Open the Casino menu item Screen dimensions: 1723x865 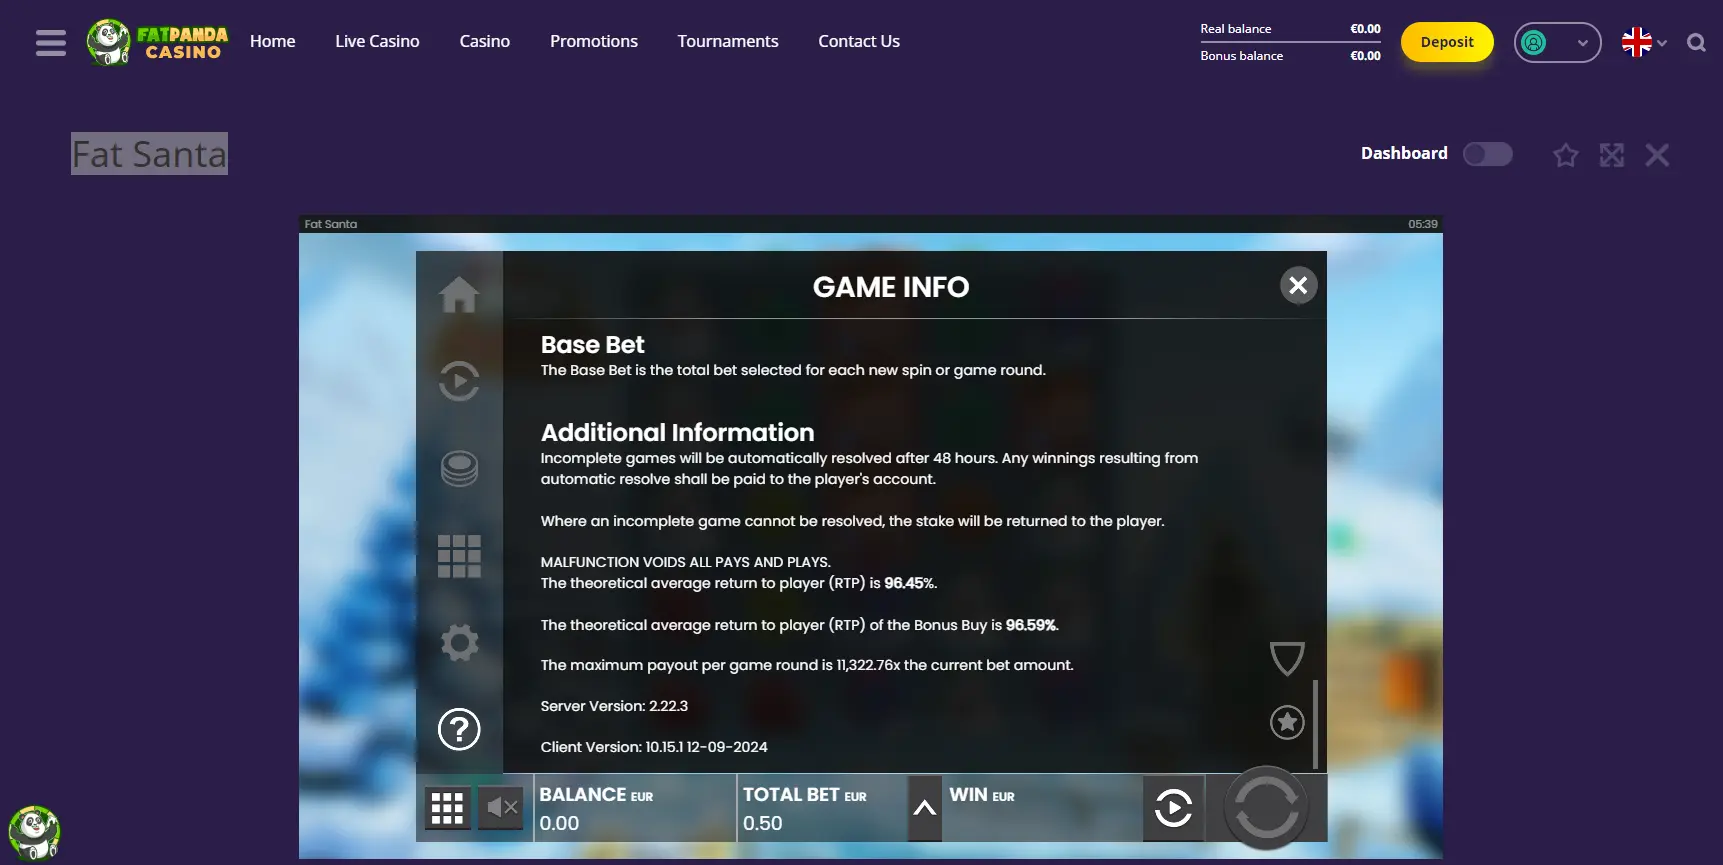(x=484, y=41)
